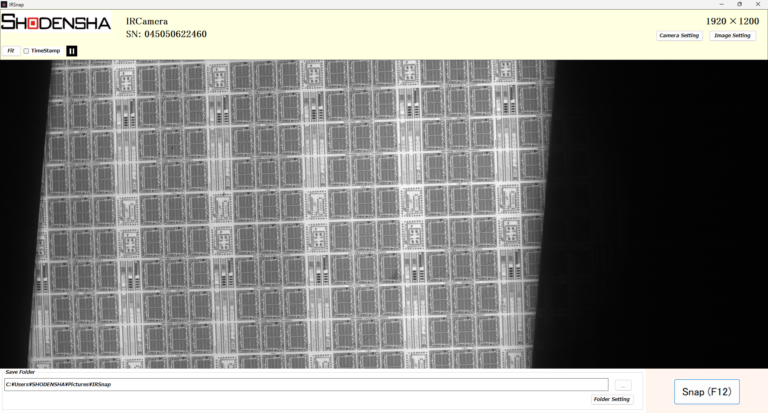Browse for save folder with ellipsis button
Image resolution: width=768 pixels, height=413 pixels.
click(x=622, y=385)
